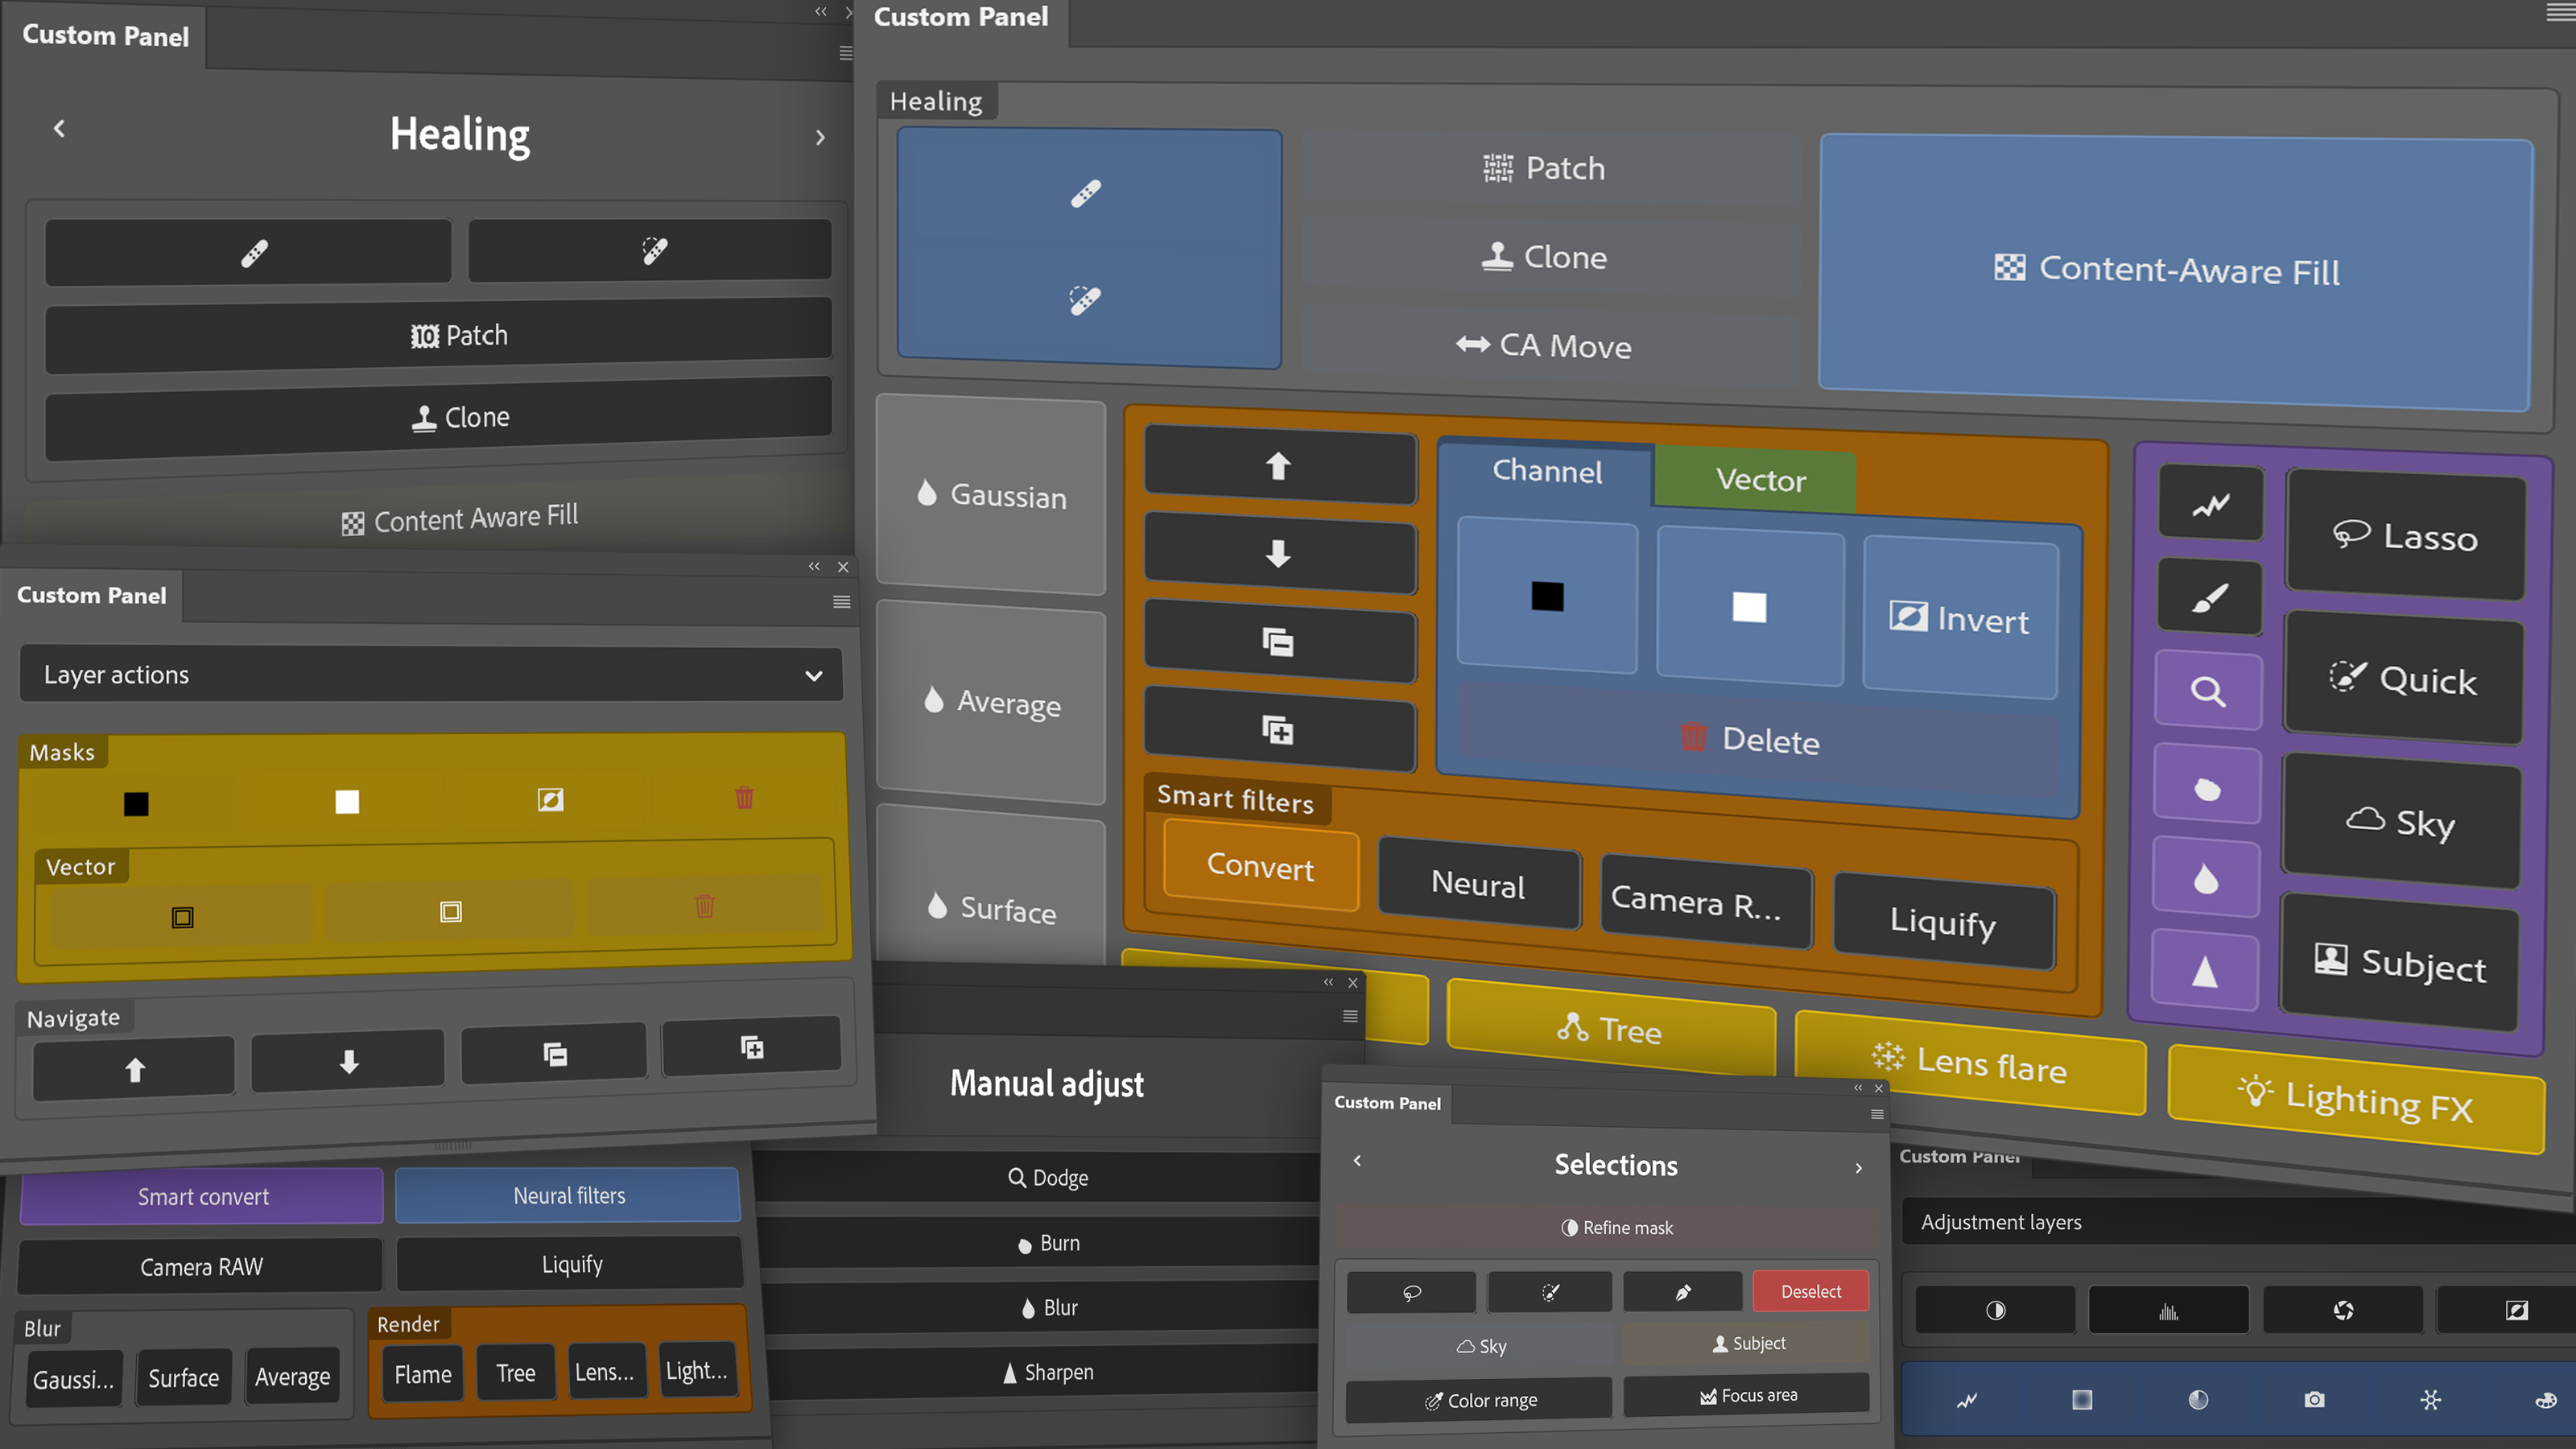The width and height of the screenshot is (2576, 1449).
Task: Click the lasso icon in the Selections panel
Action: [1411, 1293]
